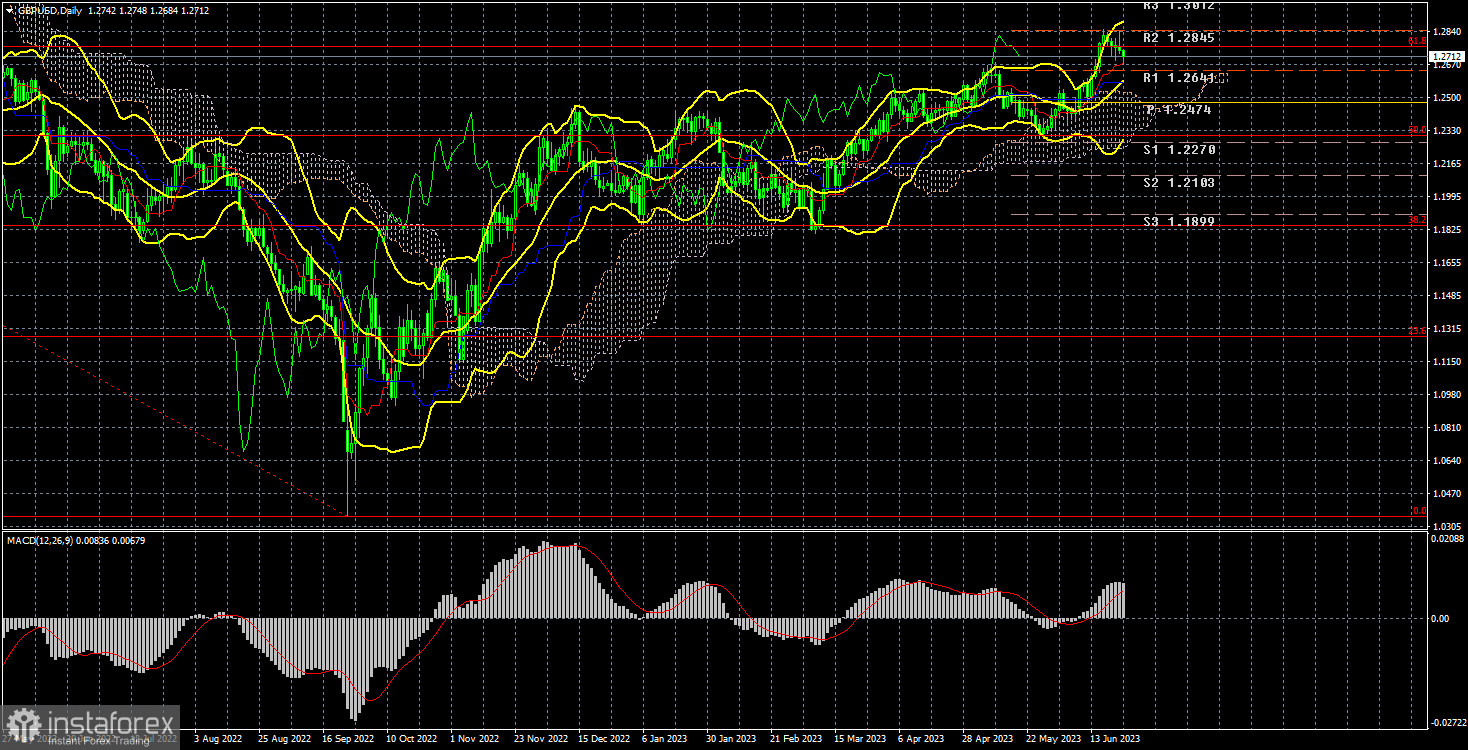Viewport: 1468px width, 750px height.
Task: Click the 50.0 Fibonacci level label
Action: [1417, 129]
